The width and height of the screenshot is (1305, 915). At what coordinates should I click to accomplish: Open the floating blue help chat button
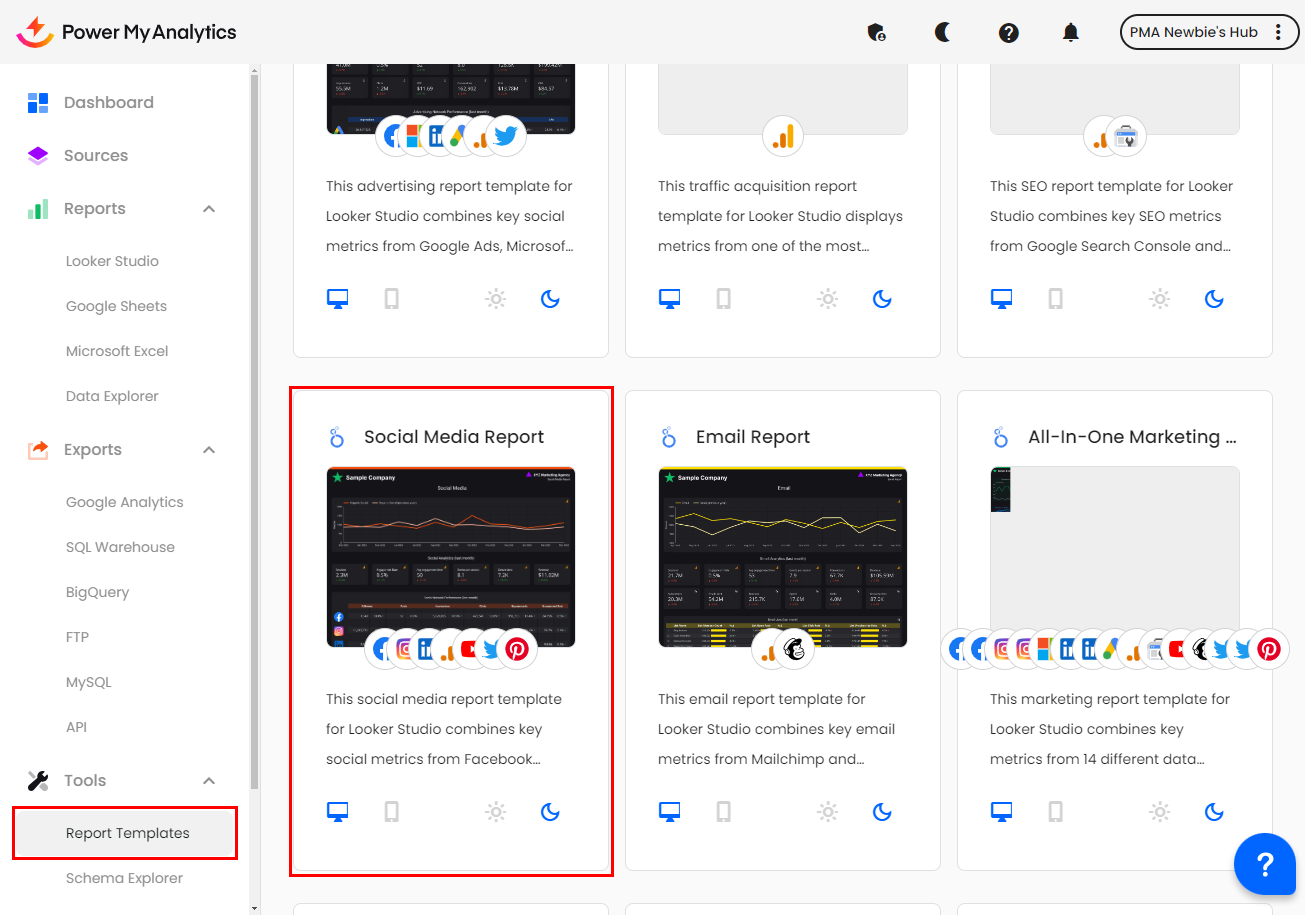pos(1264,864)
